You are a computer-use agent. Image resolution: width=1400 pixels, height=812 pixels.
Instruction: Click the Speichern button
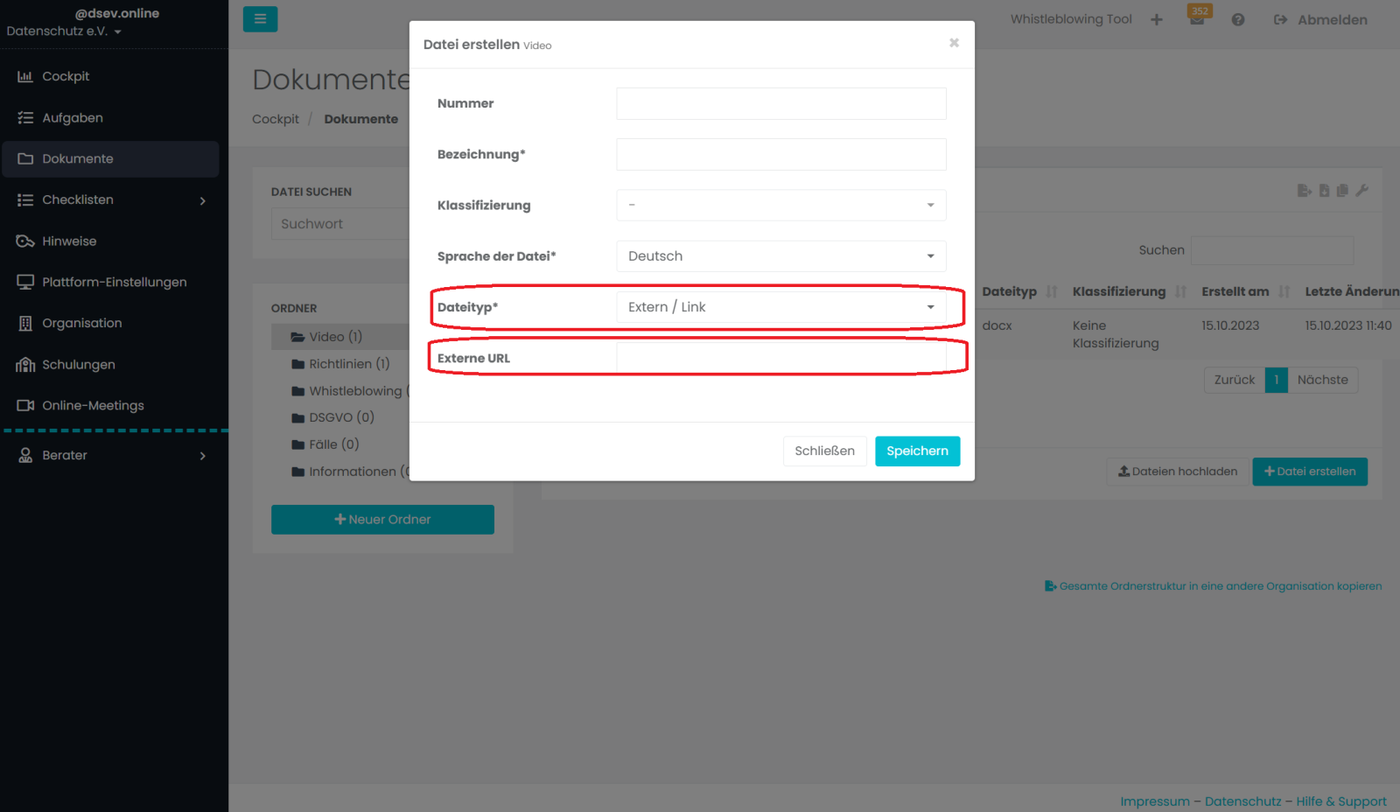coord(917,451)
